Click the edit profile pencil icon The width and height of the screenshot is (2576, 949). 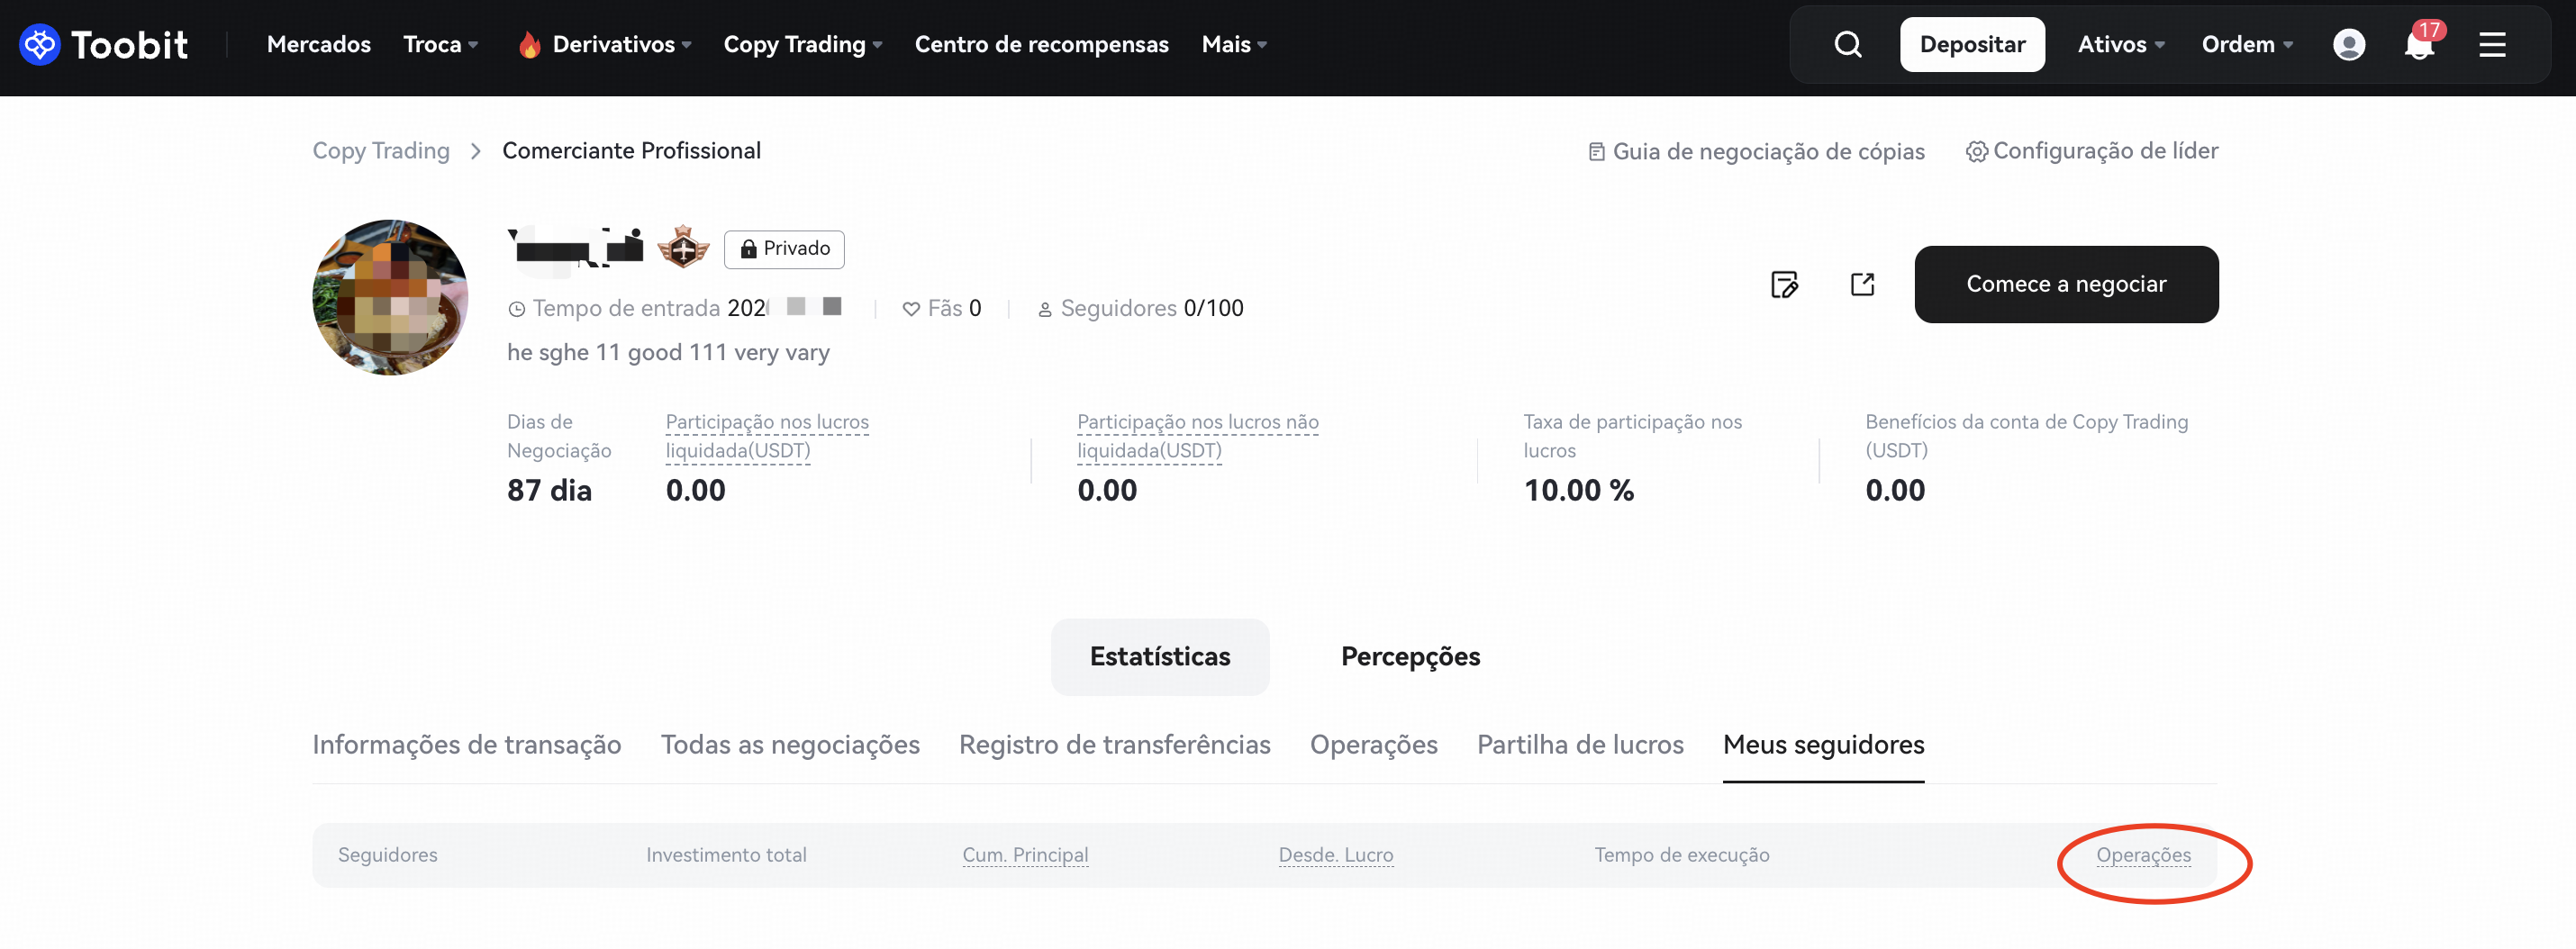[x=1784, y=285]
